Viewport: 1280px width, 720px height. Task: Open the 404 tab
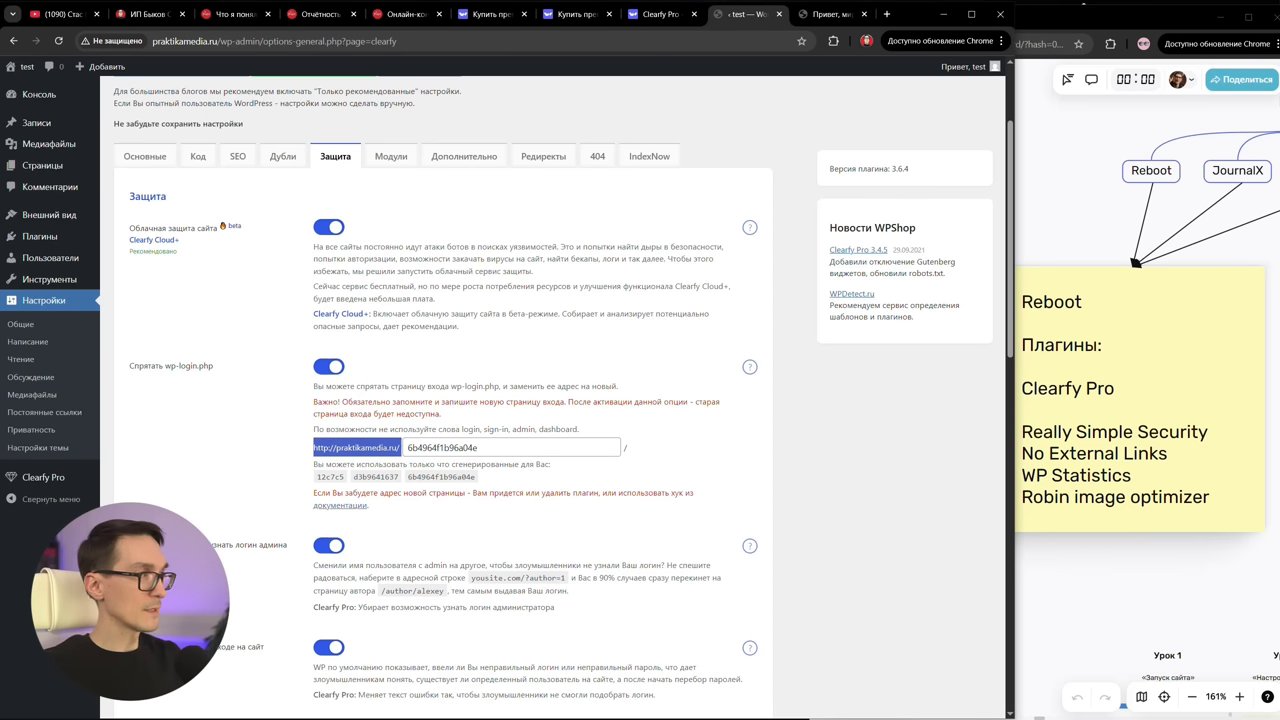[x=597, y=156]
